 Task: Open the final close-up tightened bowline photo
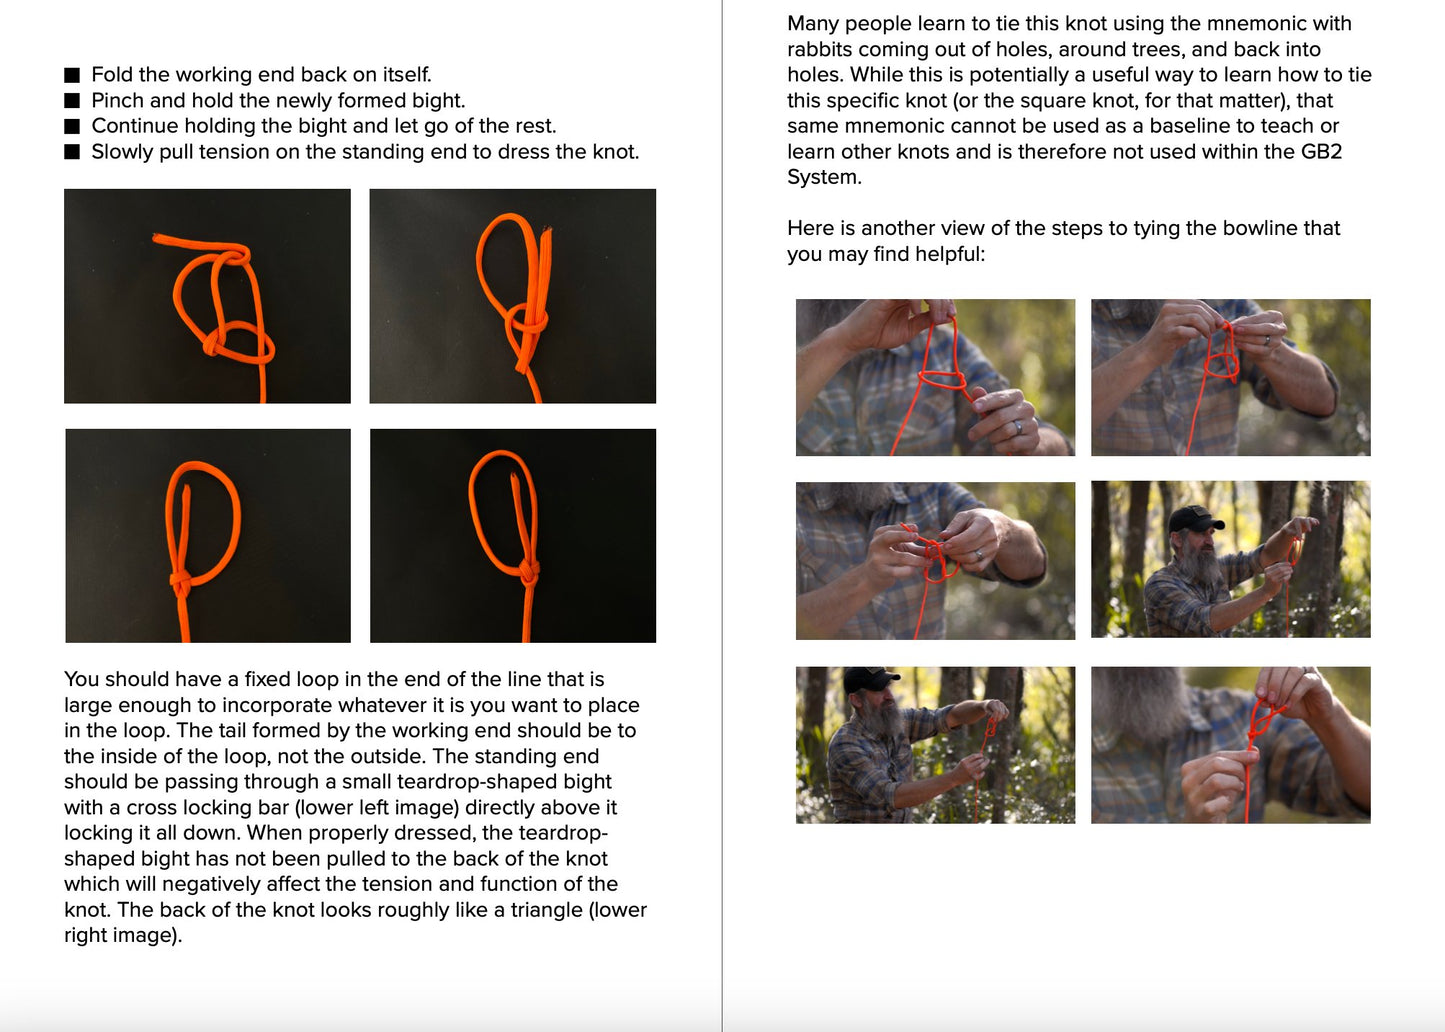(x=1231, y=745)
